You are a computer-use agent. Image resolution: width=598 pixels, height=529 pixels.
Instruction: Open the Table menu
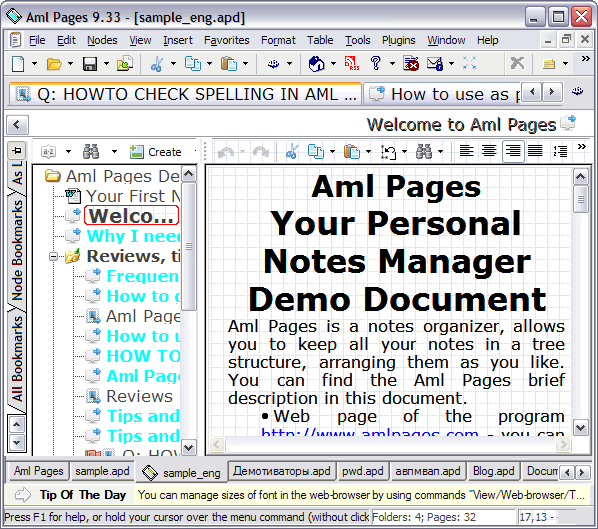pyautogui.click(x=320, y=40)
